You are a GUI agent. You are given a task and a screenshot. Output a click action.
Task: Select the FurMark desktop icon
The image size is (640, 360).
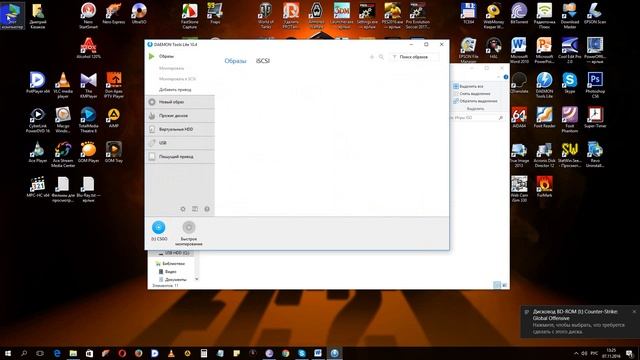click(544, 187)
